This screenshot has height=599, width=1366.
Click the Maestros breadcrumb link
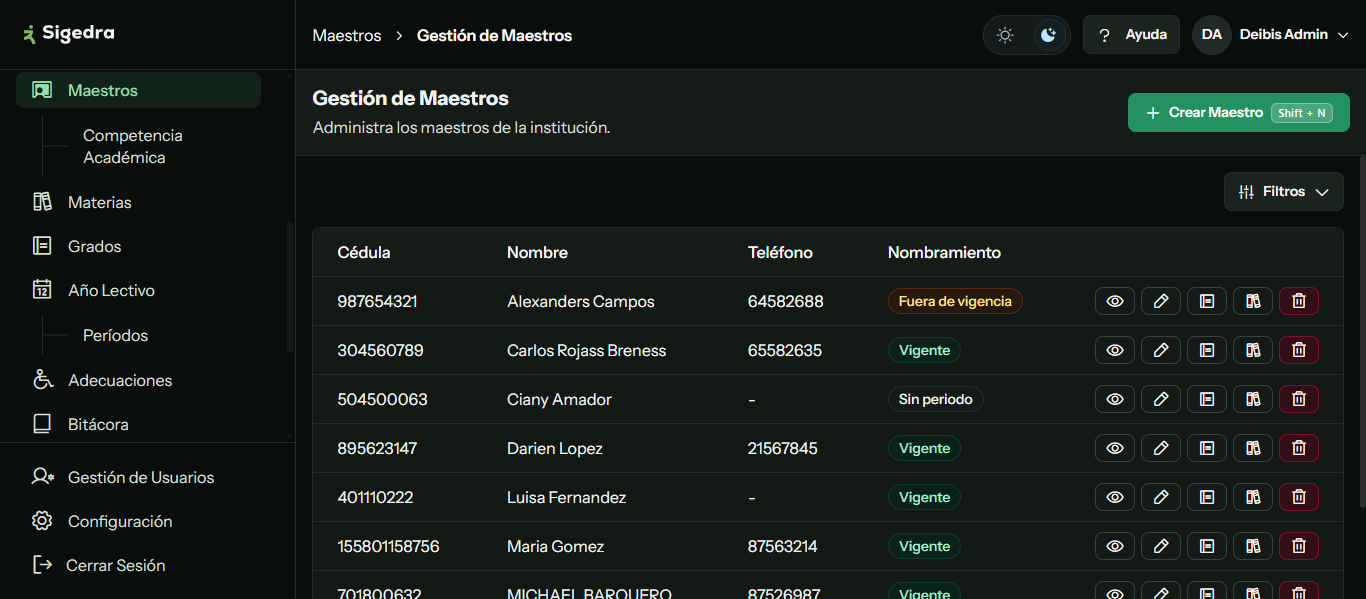(x=347, y=35)
